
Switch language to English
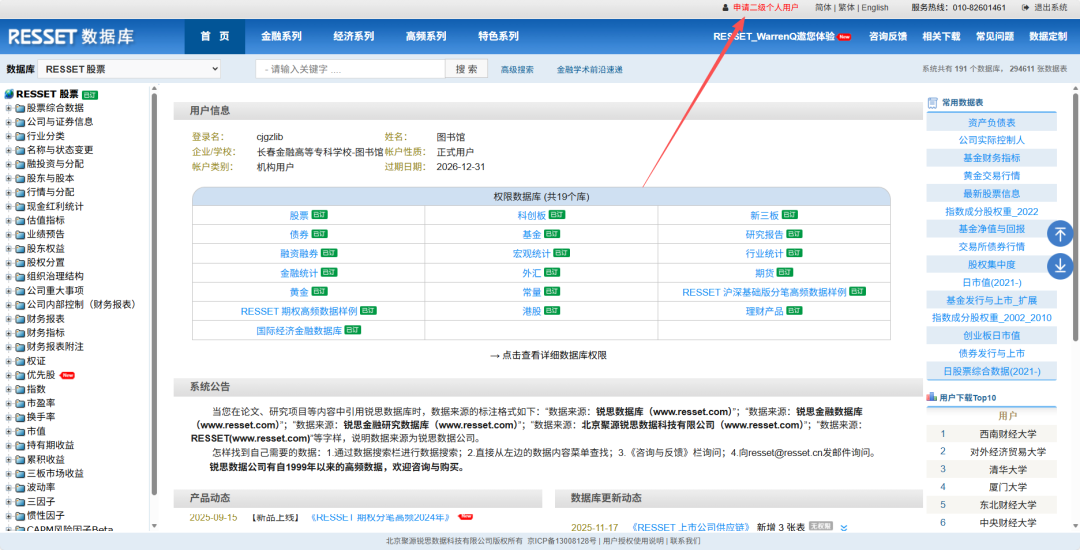point(875,8)
